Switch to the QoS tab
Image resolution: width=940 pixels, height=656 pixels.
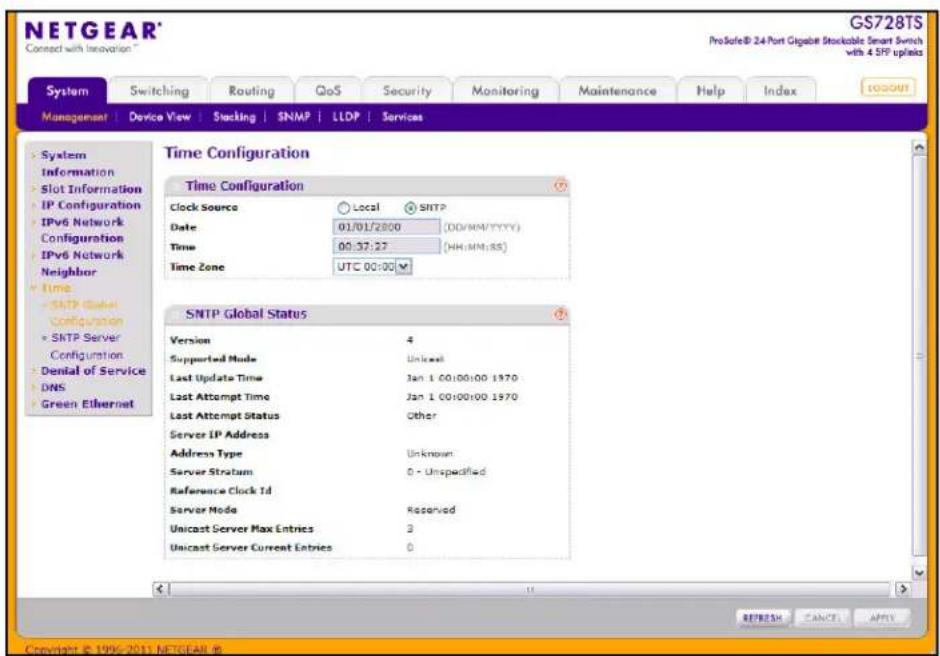[329, 91]
